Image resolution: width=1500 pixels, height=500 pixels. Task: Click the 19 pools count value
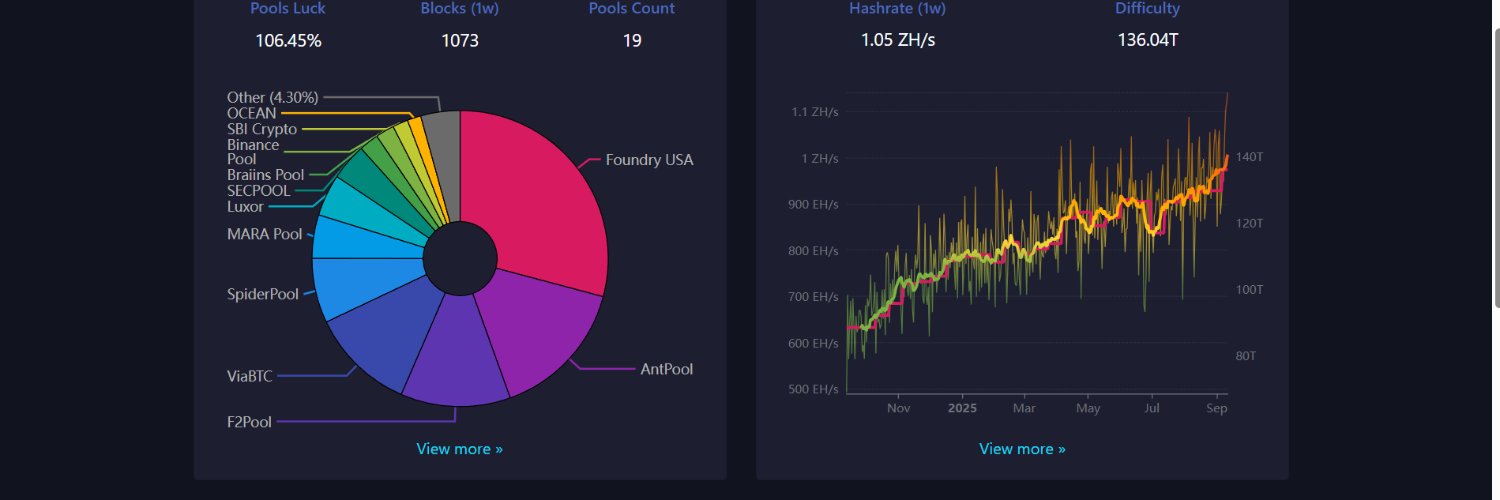(632, 41)
